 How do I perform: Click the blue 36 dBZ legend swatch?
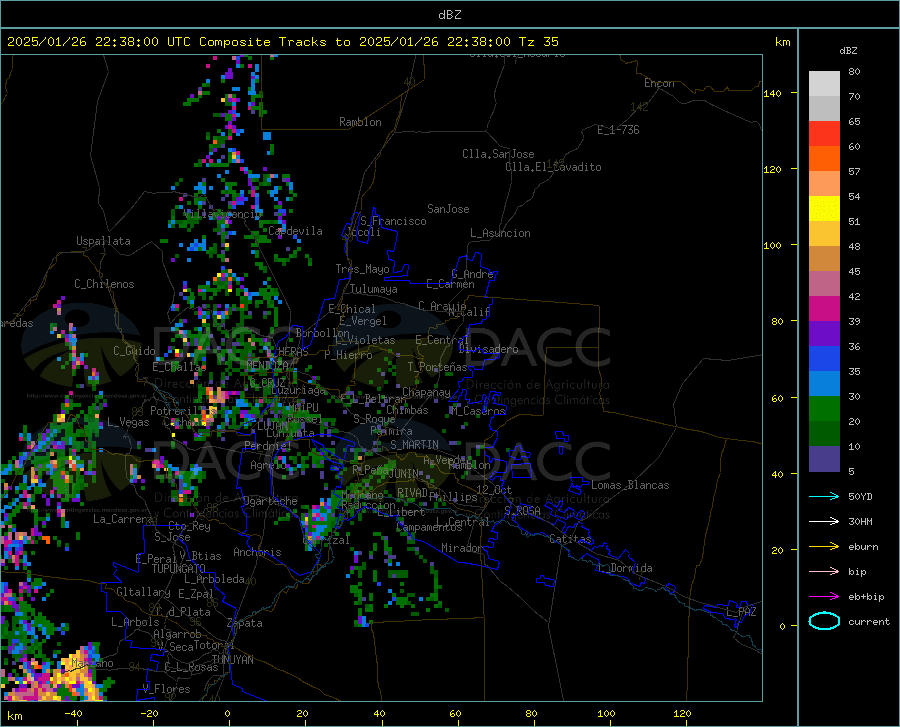click(x=824, y=359)
